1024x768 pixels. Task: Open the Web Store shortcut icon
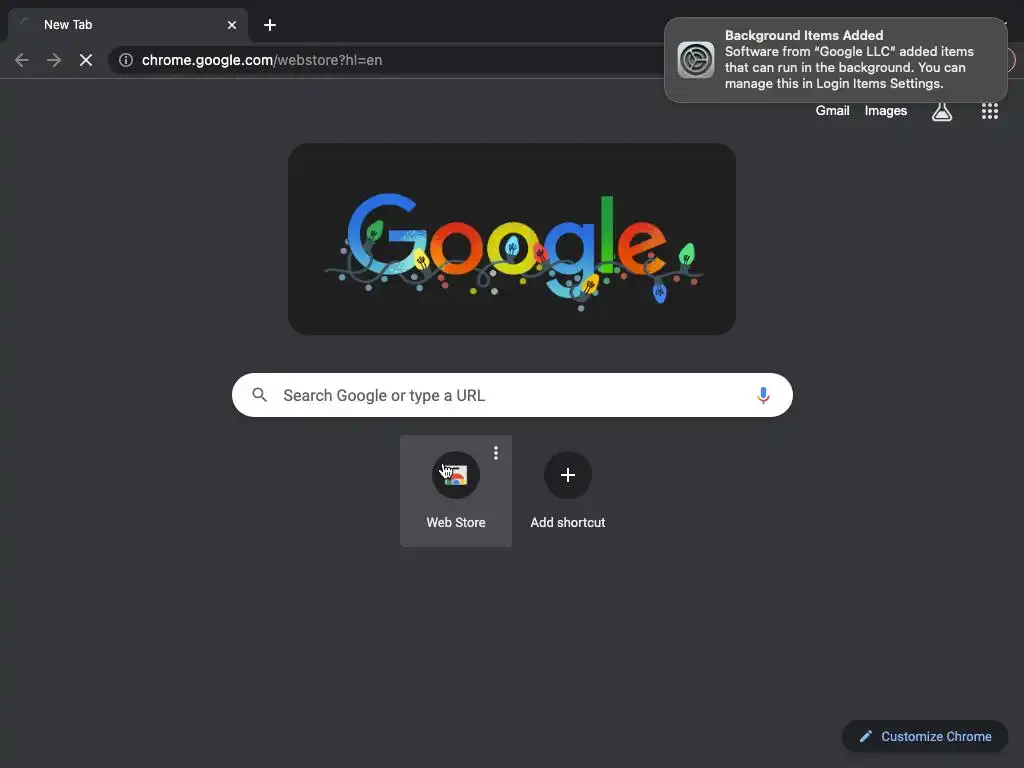456,475
